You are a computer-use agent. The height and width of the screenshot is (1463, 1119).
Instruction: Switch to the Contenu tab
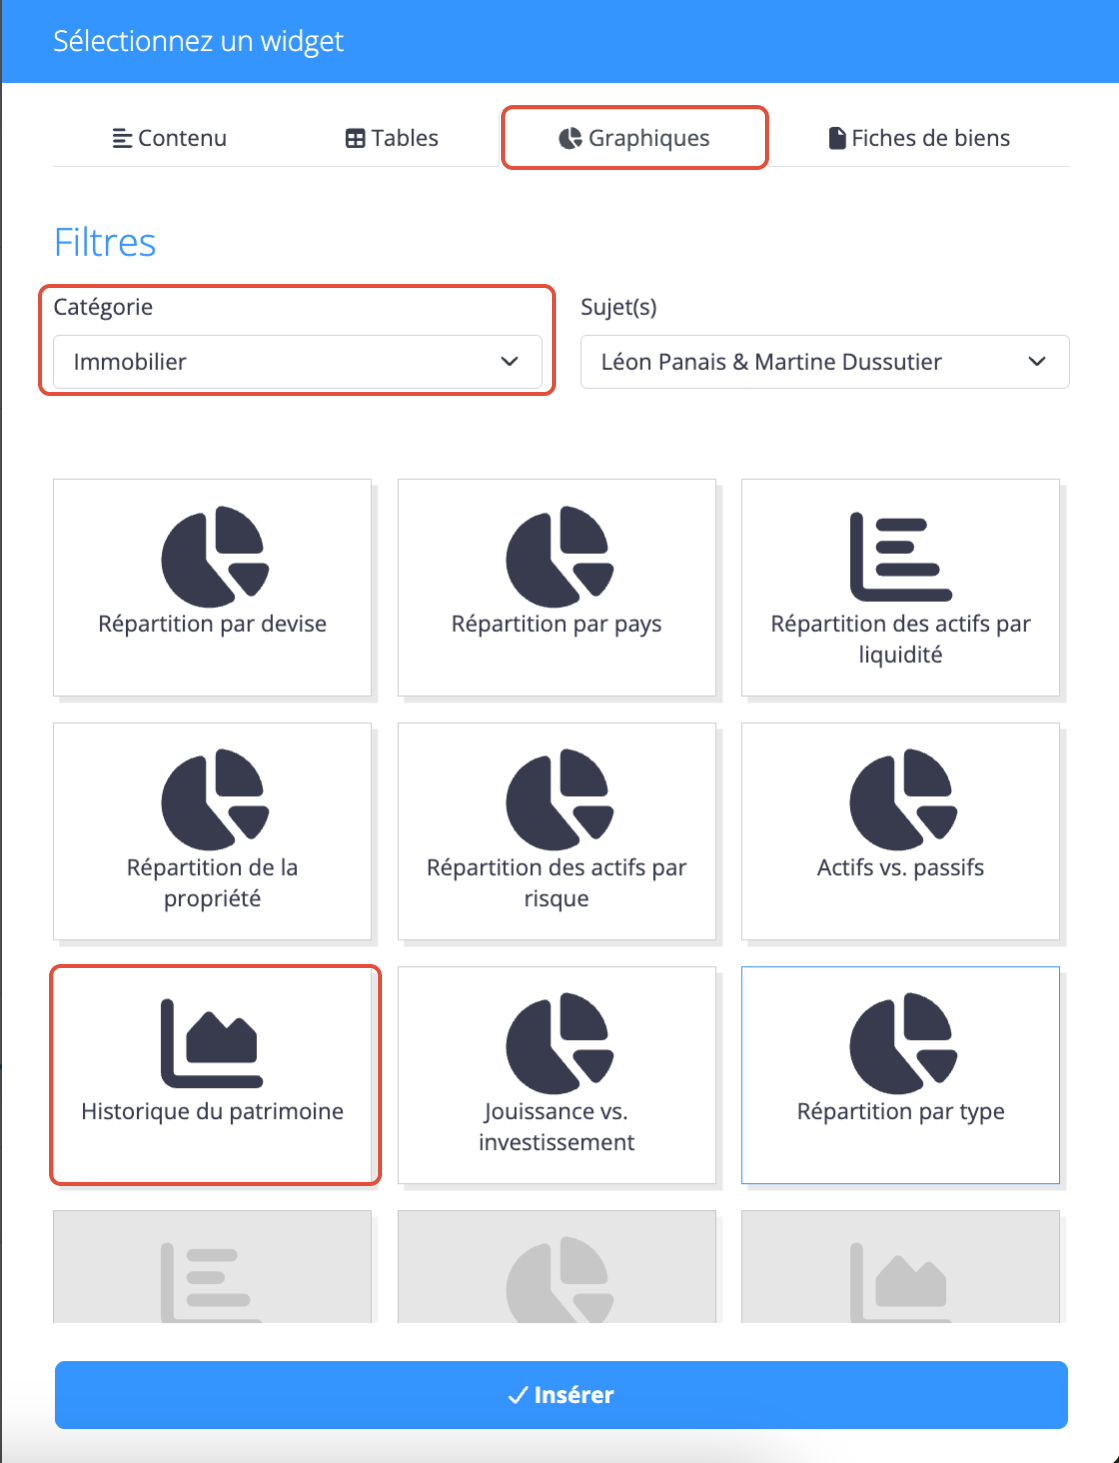point(170,138)
